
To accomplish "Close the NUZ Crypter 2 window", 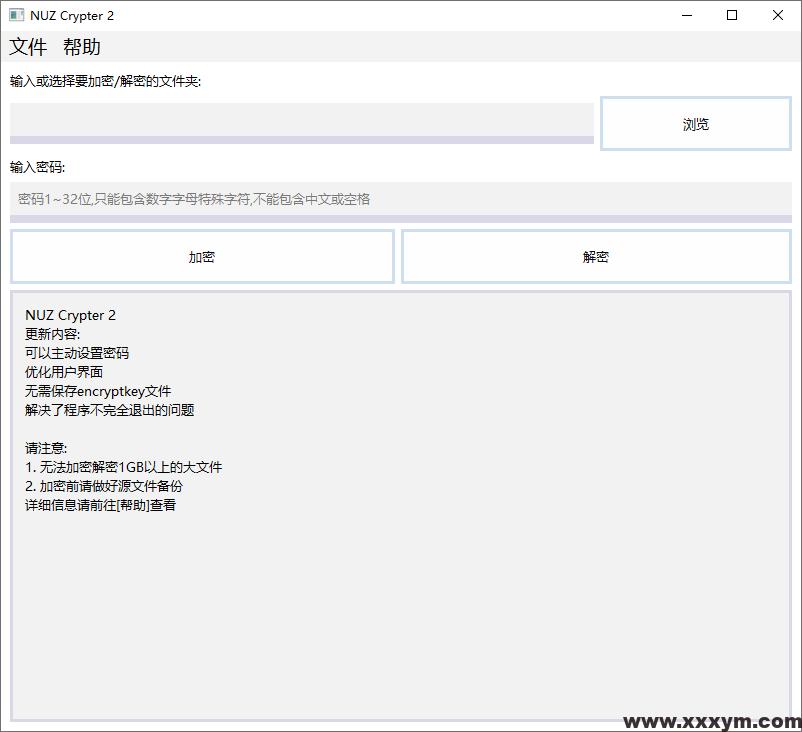I will click(778, 16).
